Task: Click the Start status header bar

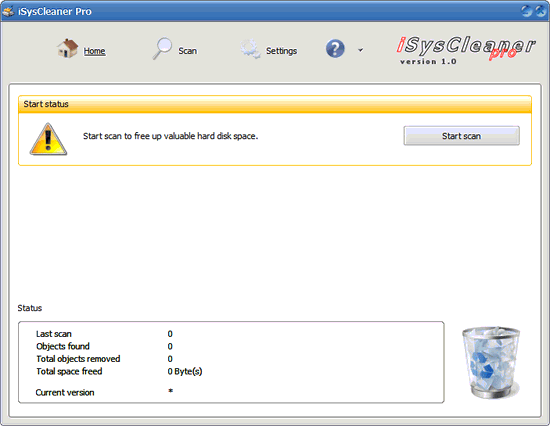Action: pos(275,104)
